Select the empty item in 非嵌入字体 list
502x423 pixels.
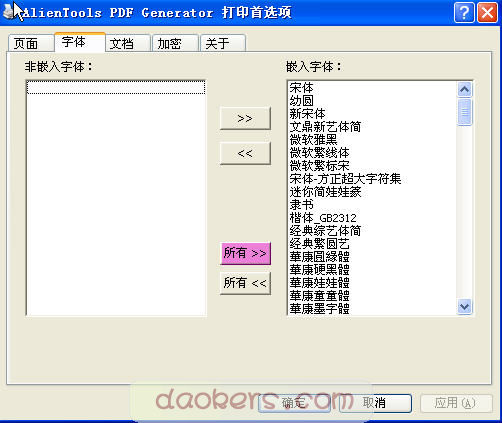(x=116, y=87)
